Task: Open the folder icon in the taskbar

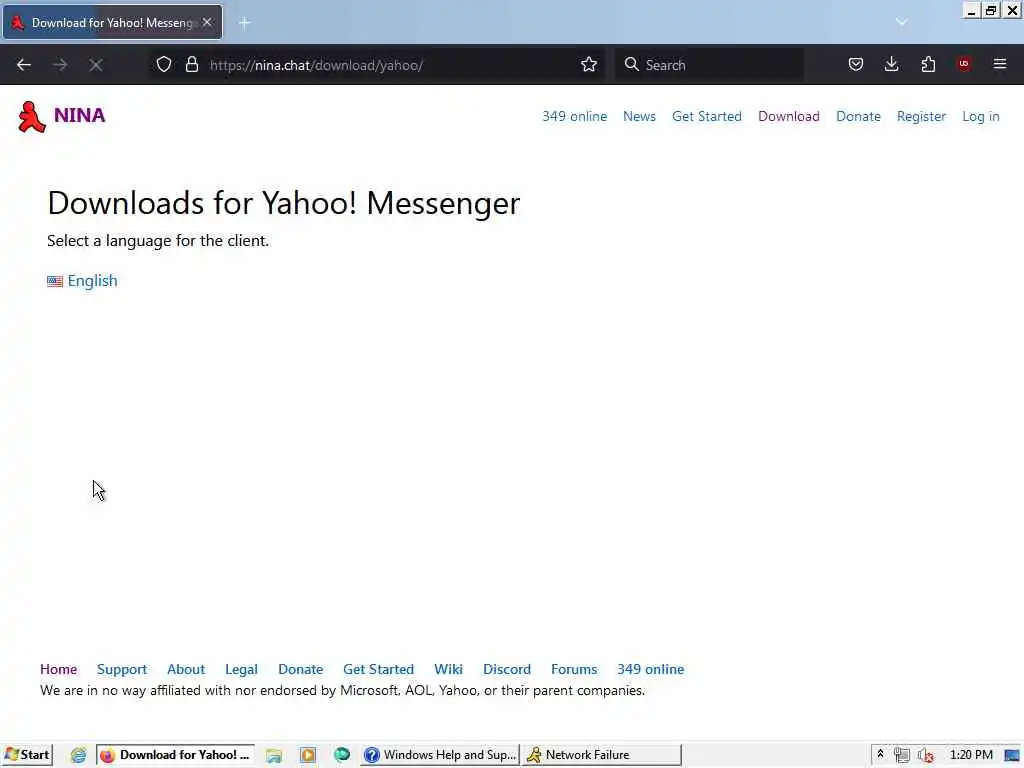Action: click(x=274, y=756)
